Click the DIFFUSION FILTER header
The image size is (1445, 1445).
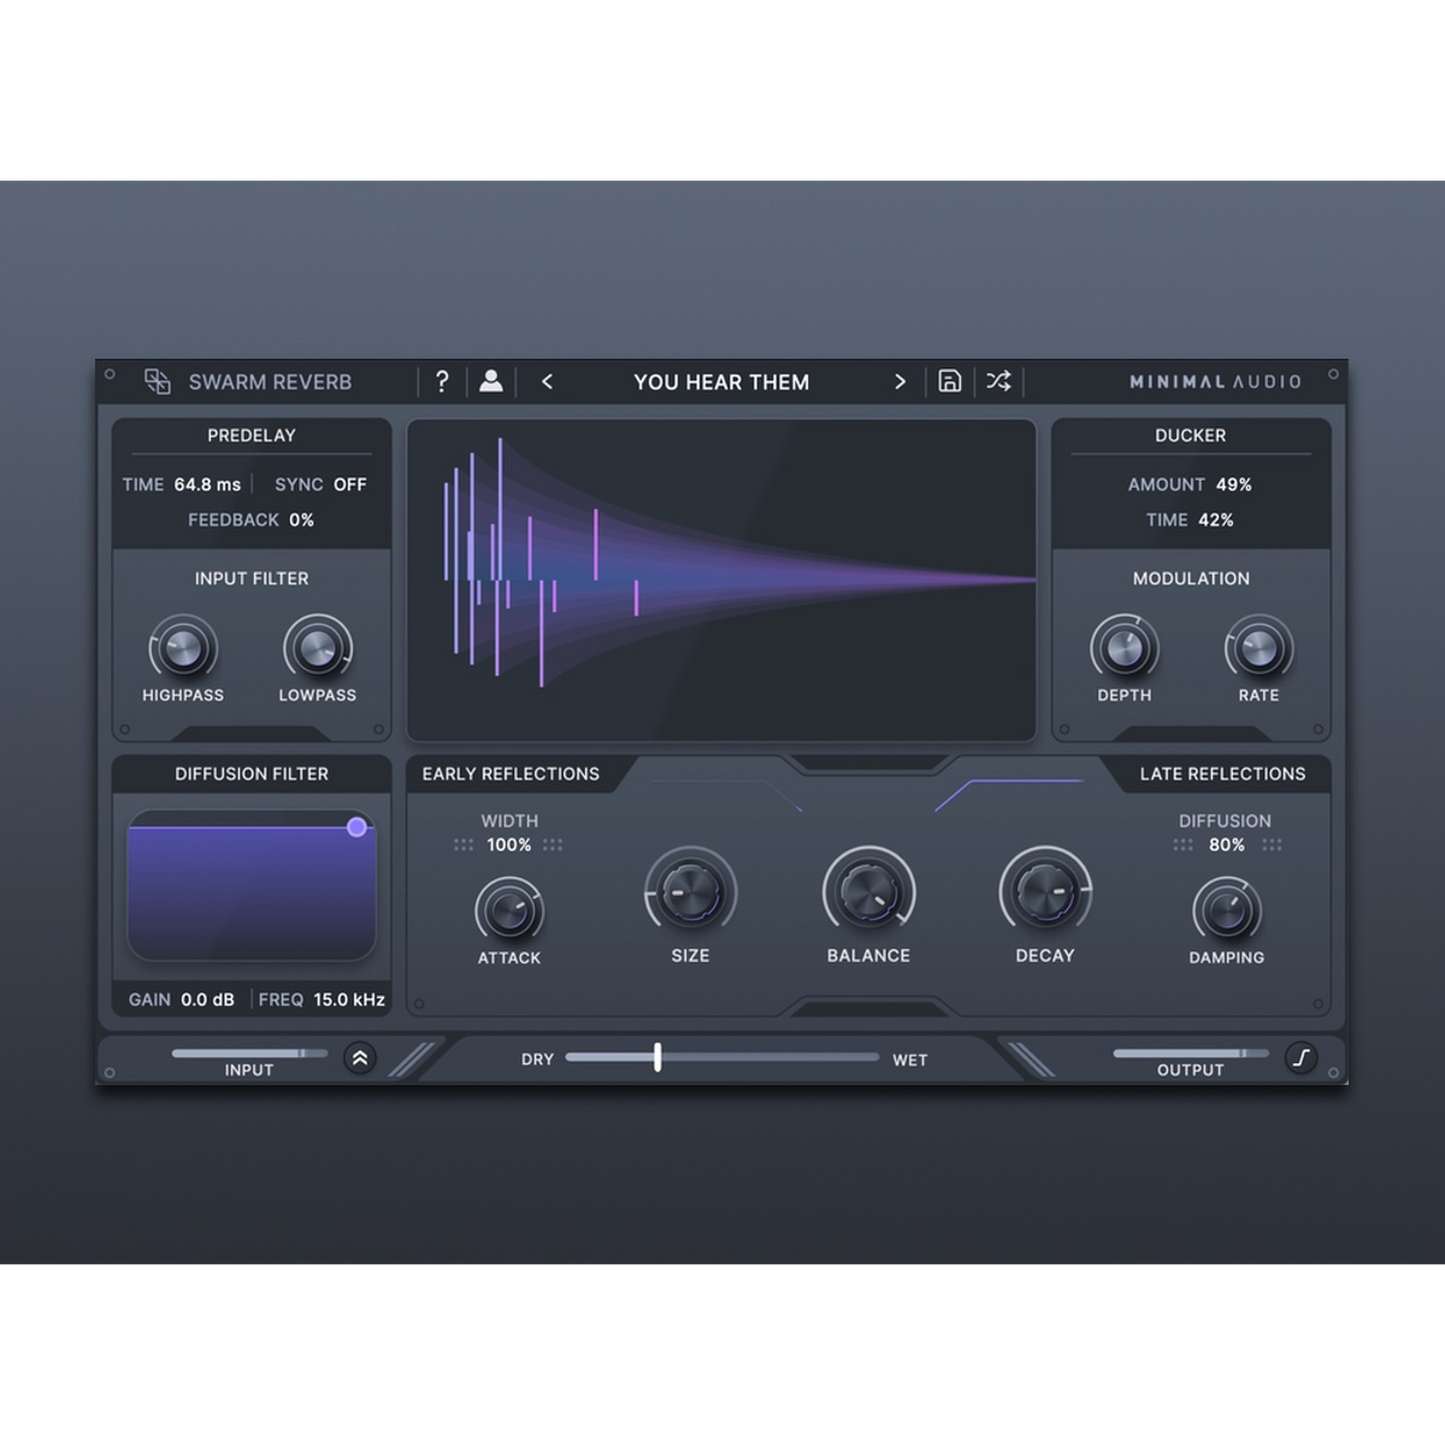click(251, 774)
